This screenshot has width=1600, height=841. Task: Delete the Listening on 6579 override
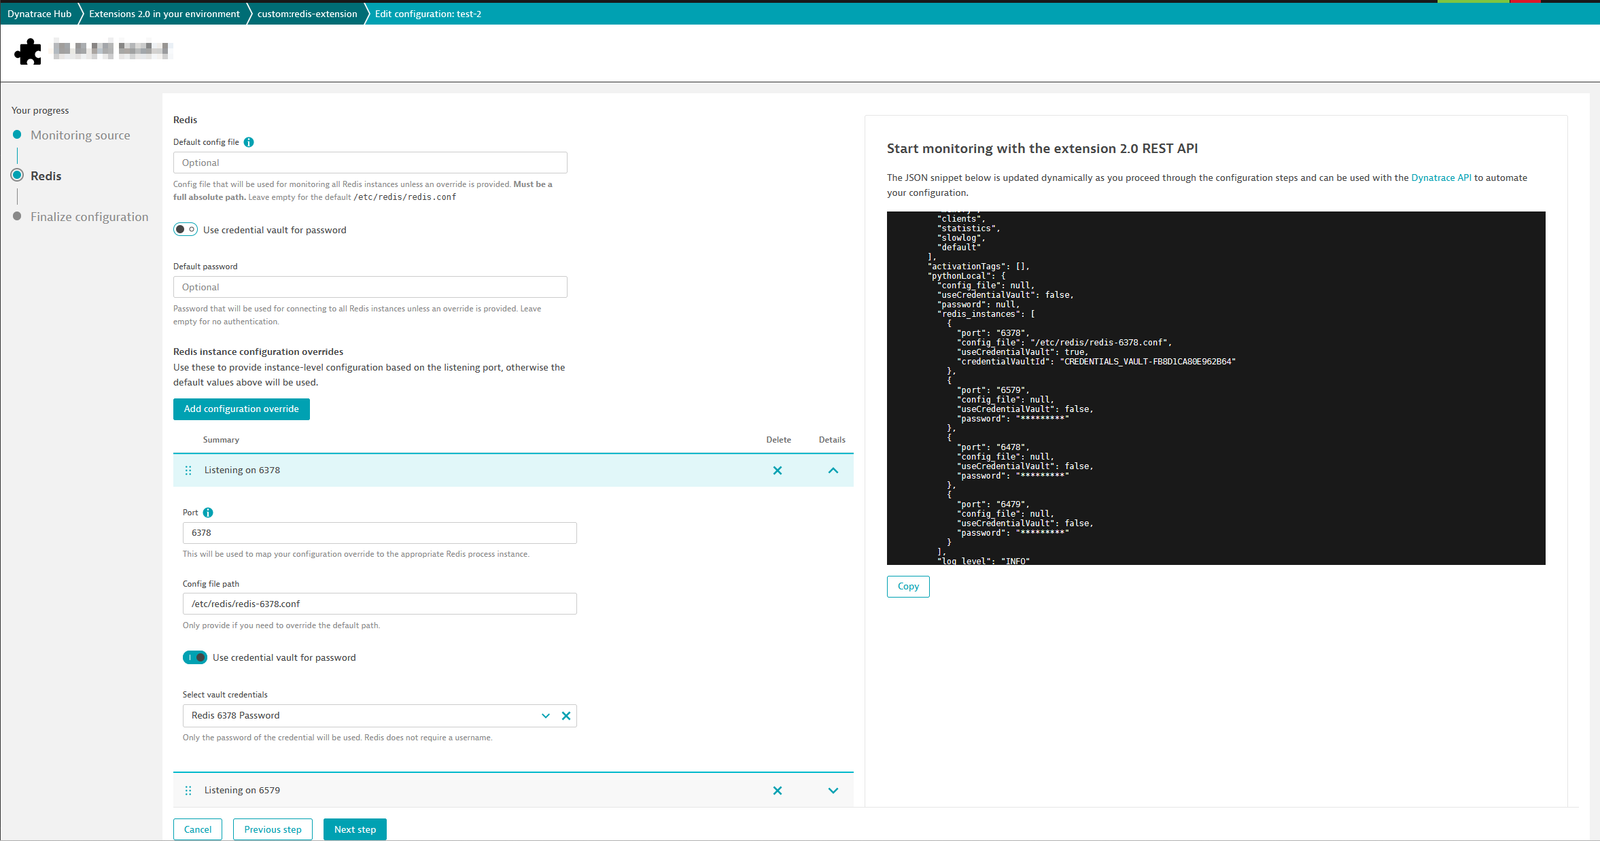(777, 790)
